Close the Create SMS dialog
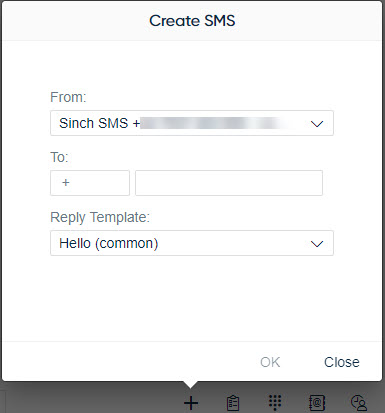 point(342,362)
